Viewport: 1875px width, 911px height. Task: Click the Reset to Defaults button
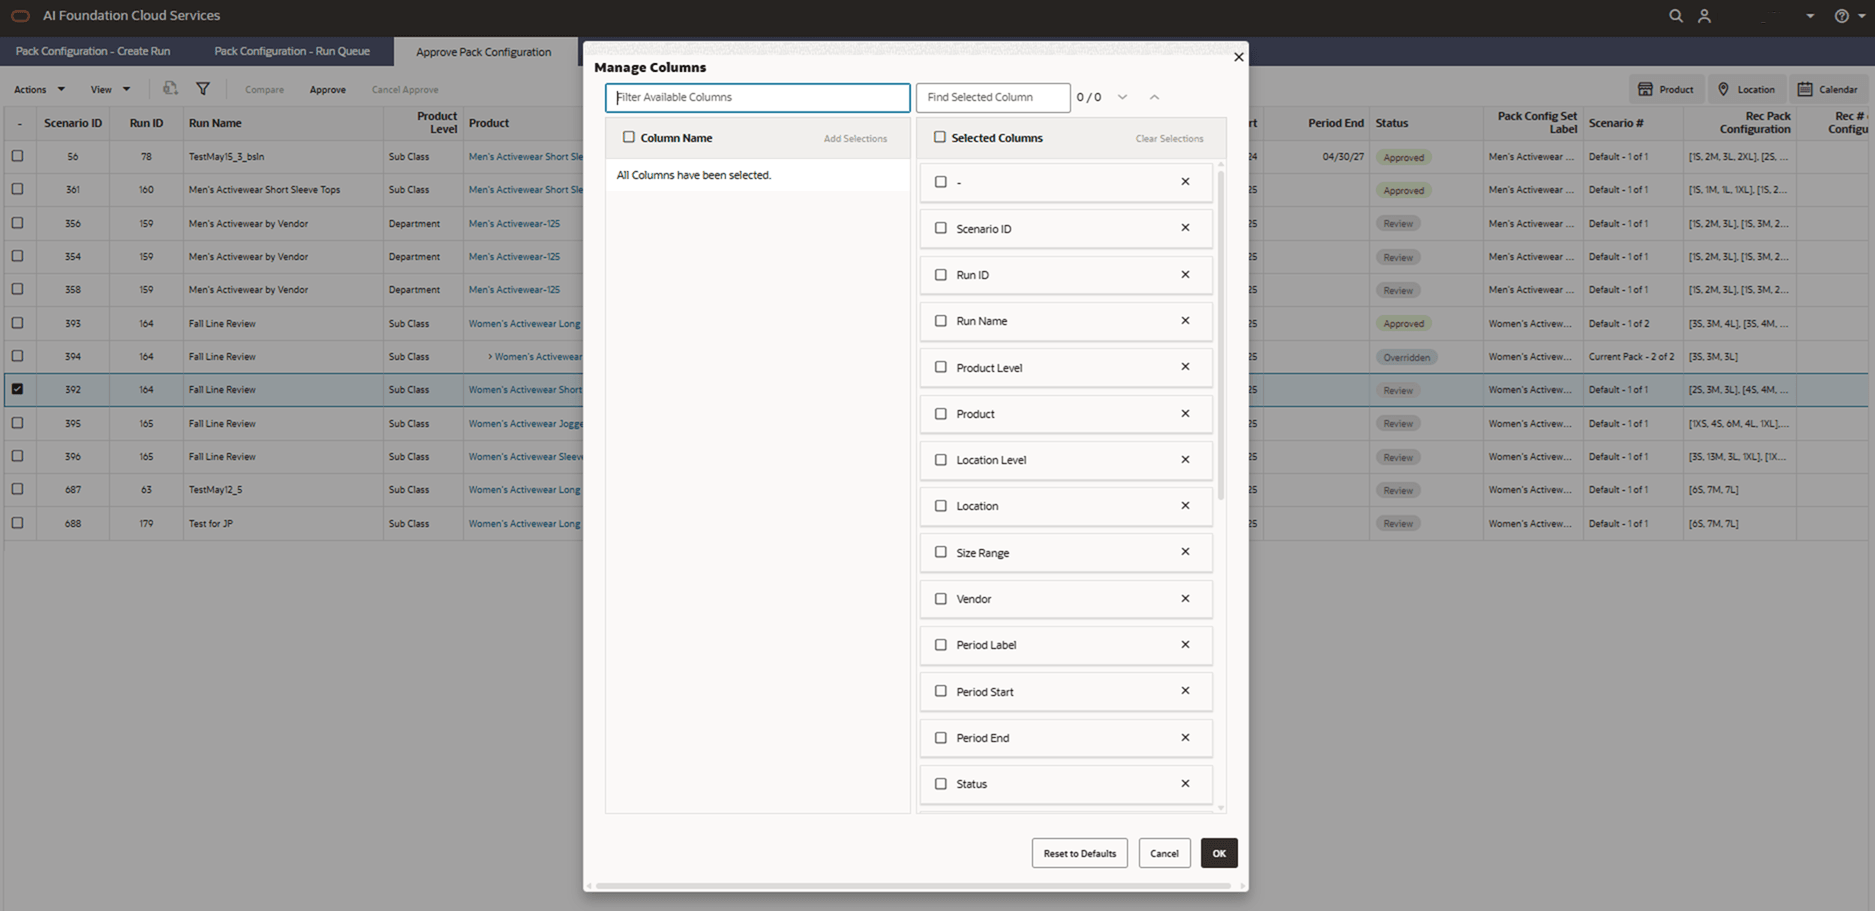click(x=1079, y=853)
